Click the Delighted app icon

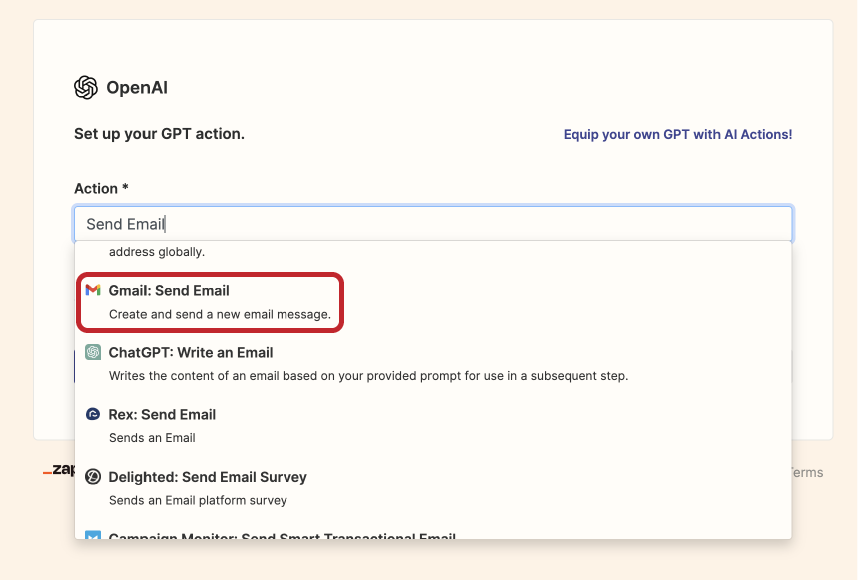coord(92,477)
